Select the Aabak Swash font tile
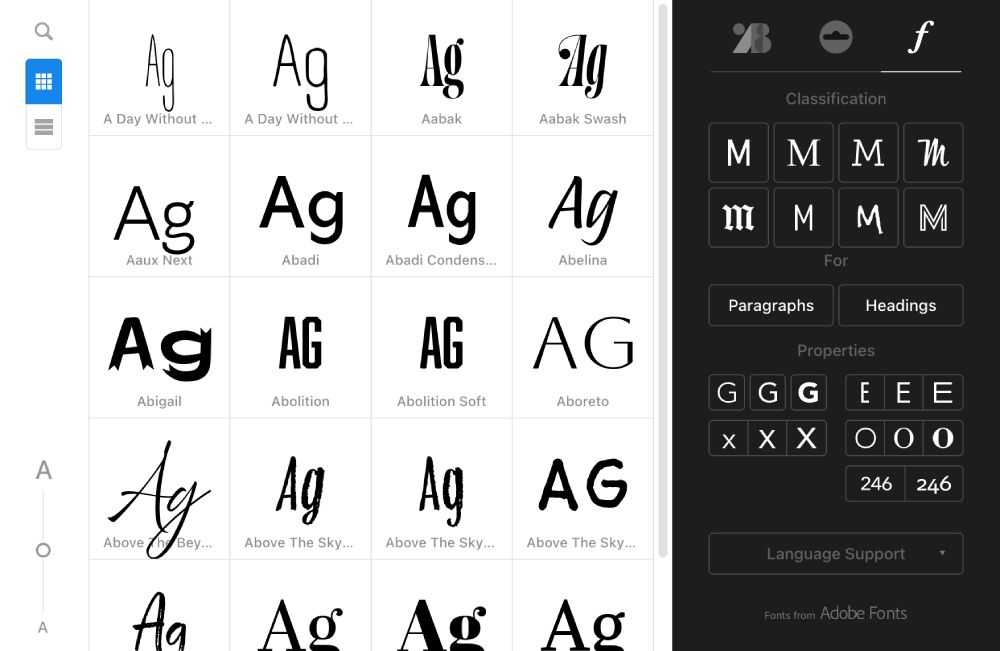The image size is (1000, 651). (x=583, y=68)
